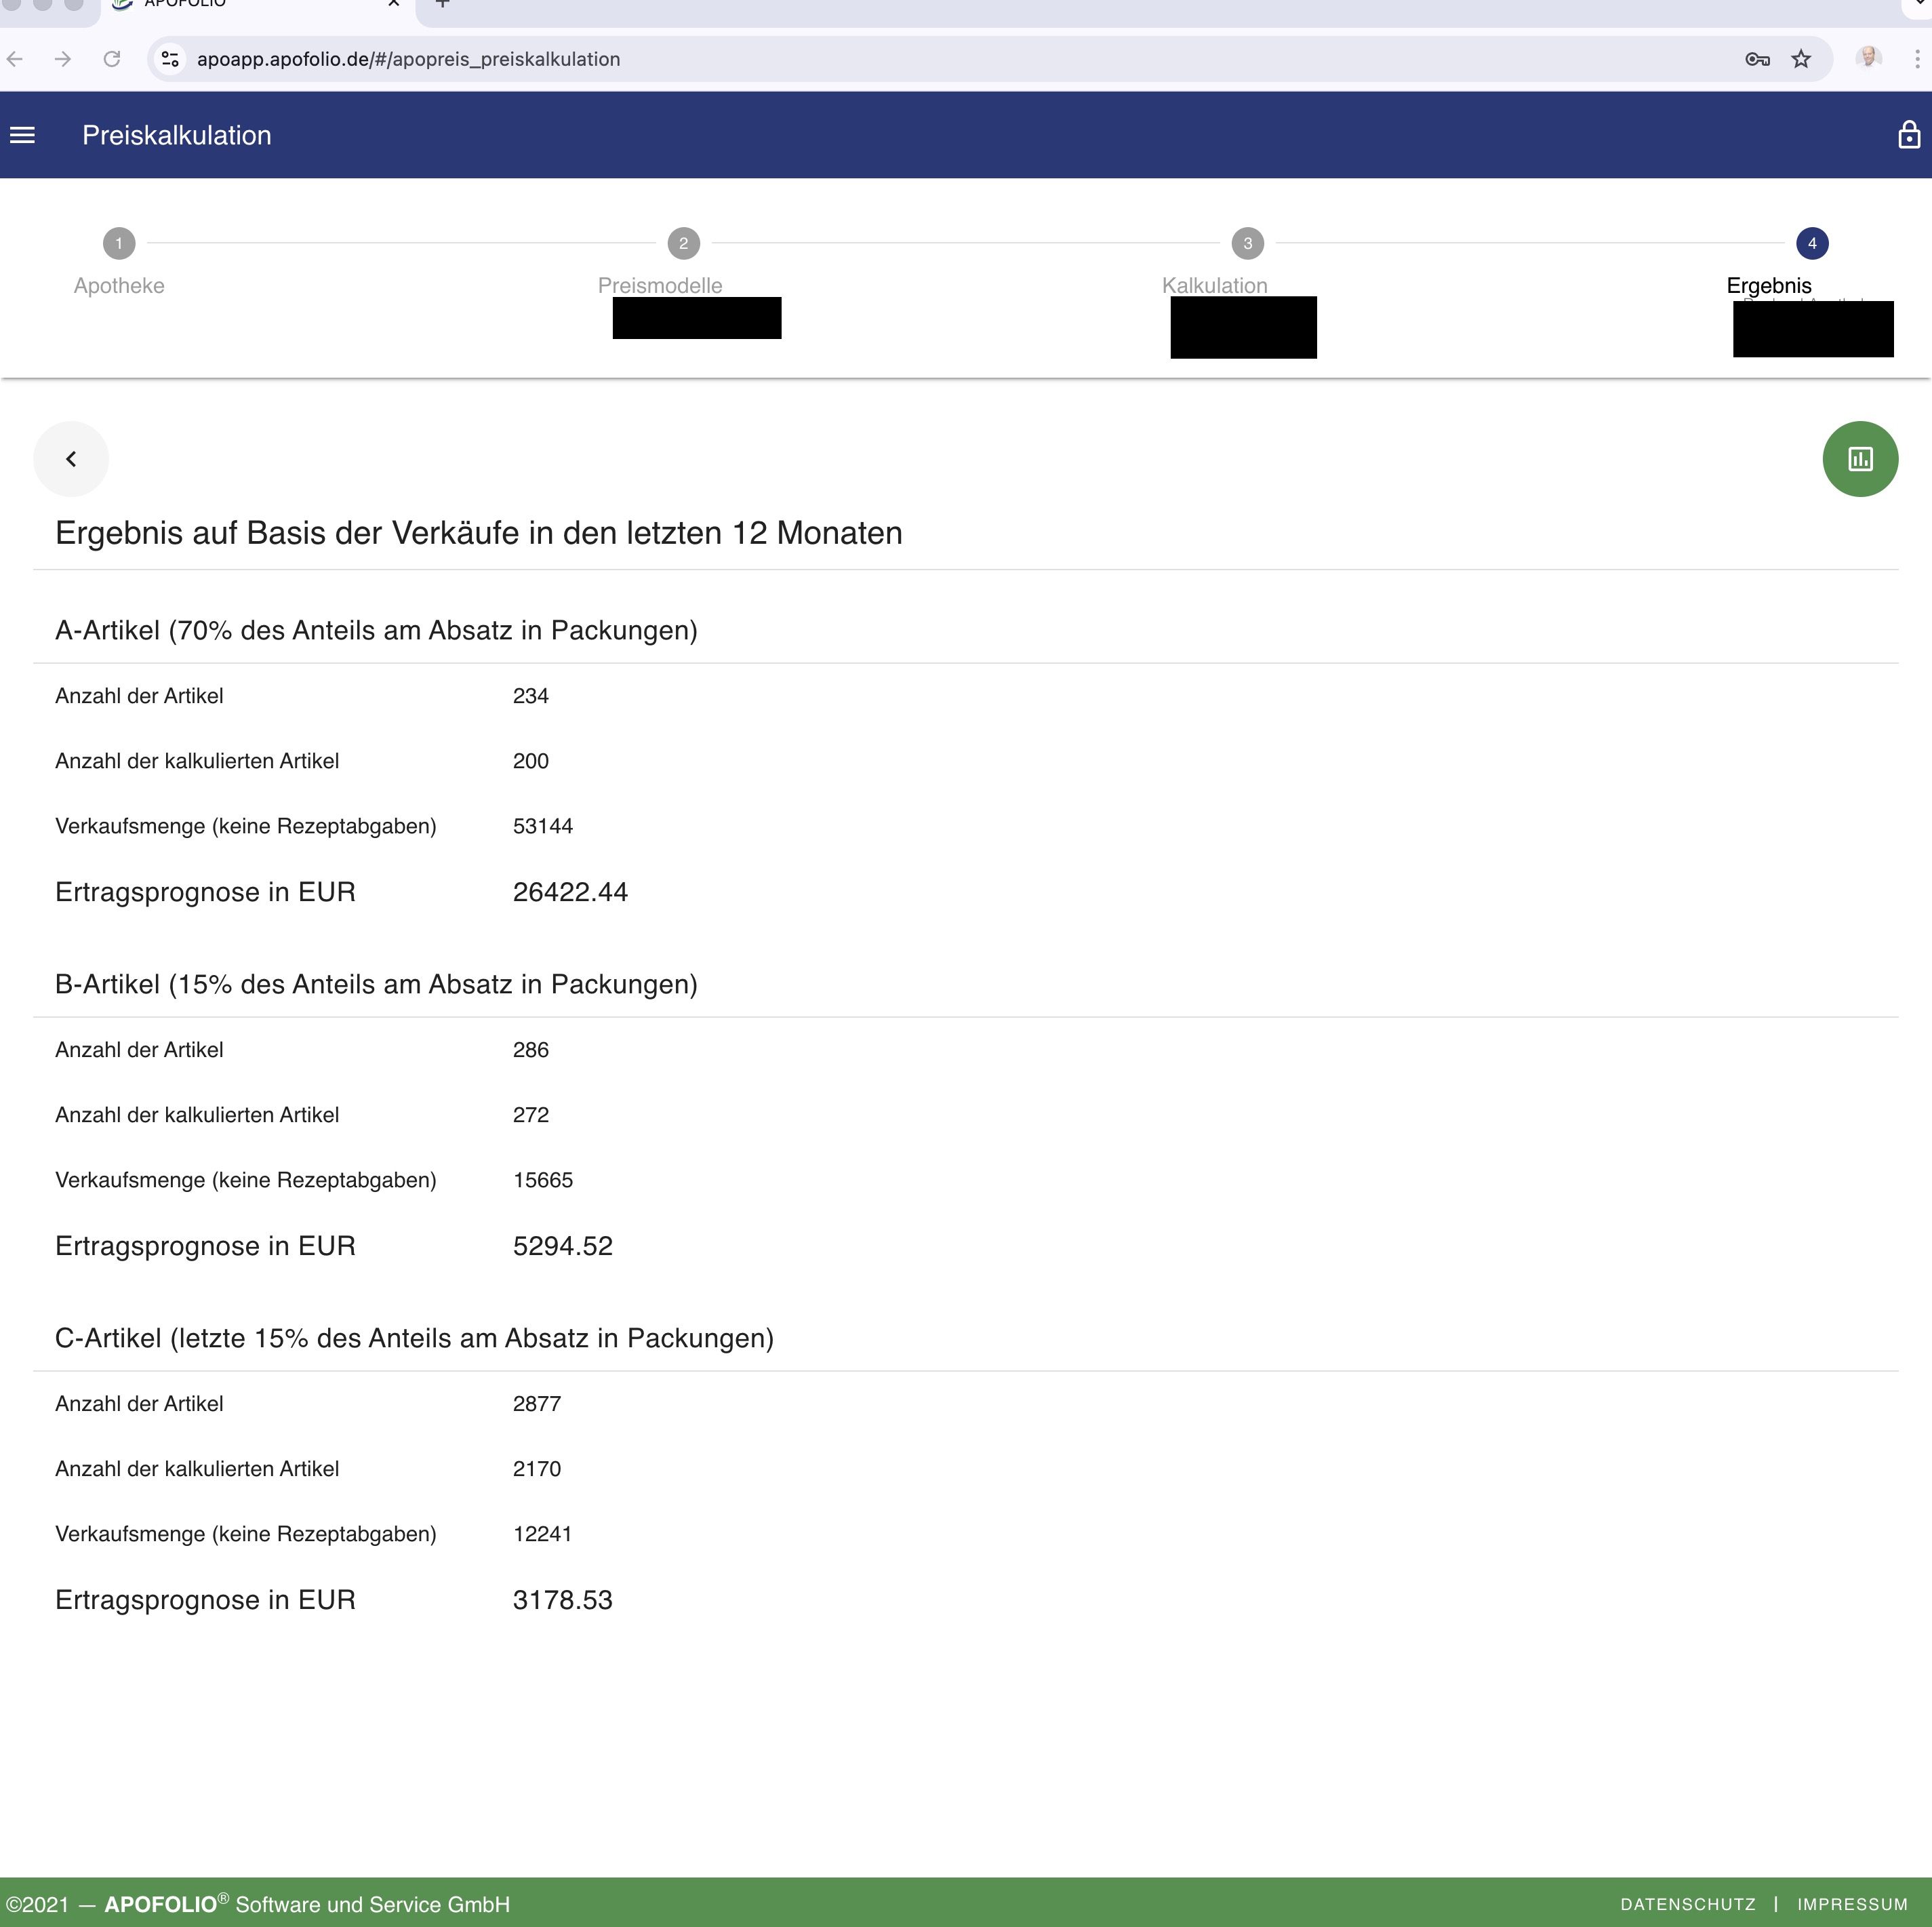
Task: Select step 4 Ergebnis
Action: pos(1811,244)
